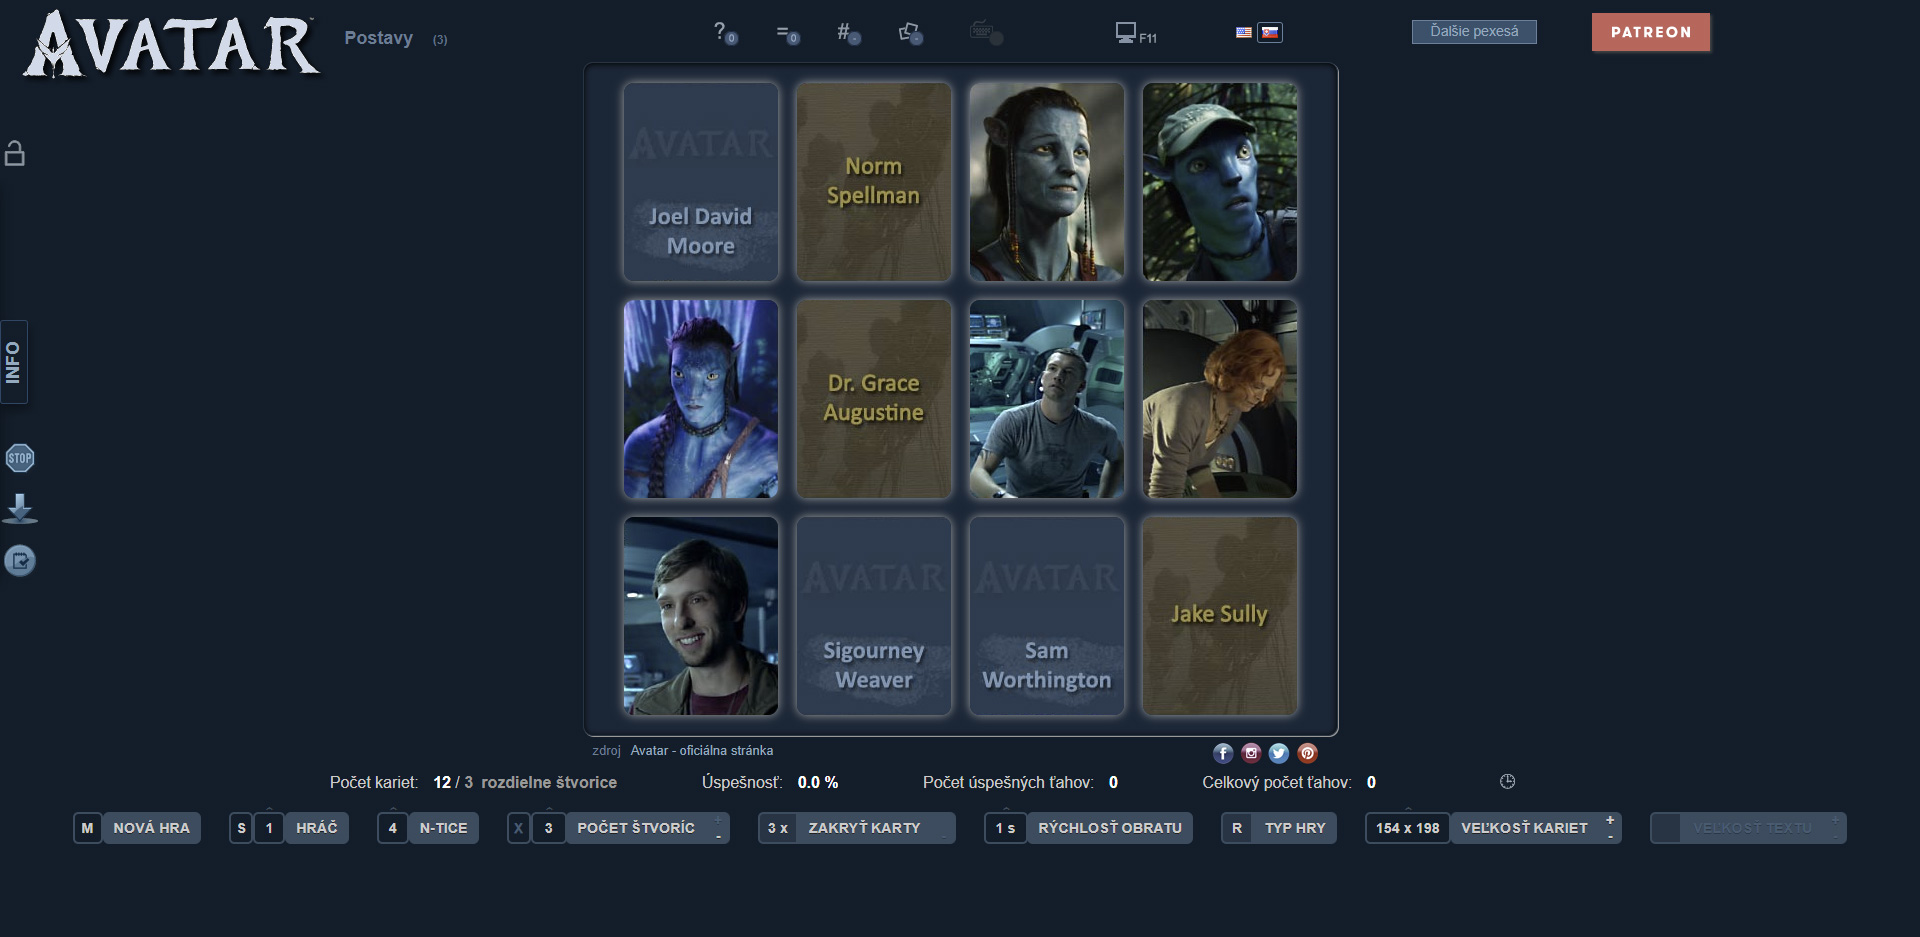Screen dimensions: 1920x937
Task: Select the Sigourney Weaver card
Action: pos(874,616)
